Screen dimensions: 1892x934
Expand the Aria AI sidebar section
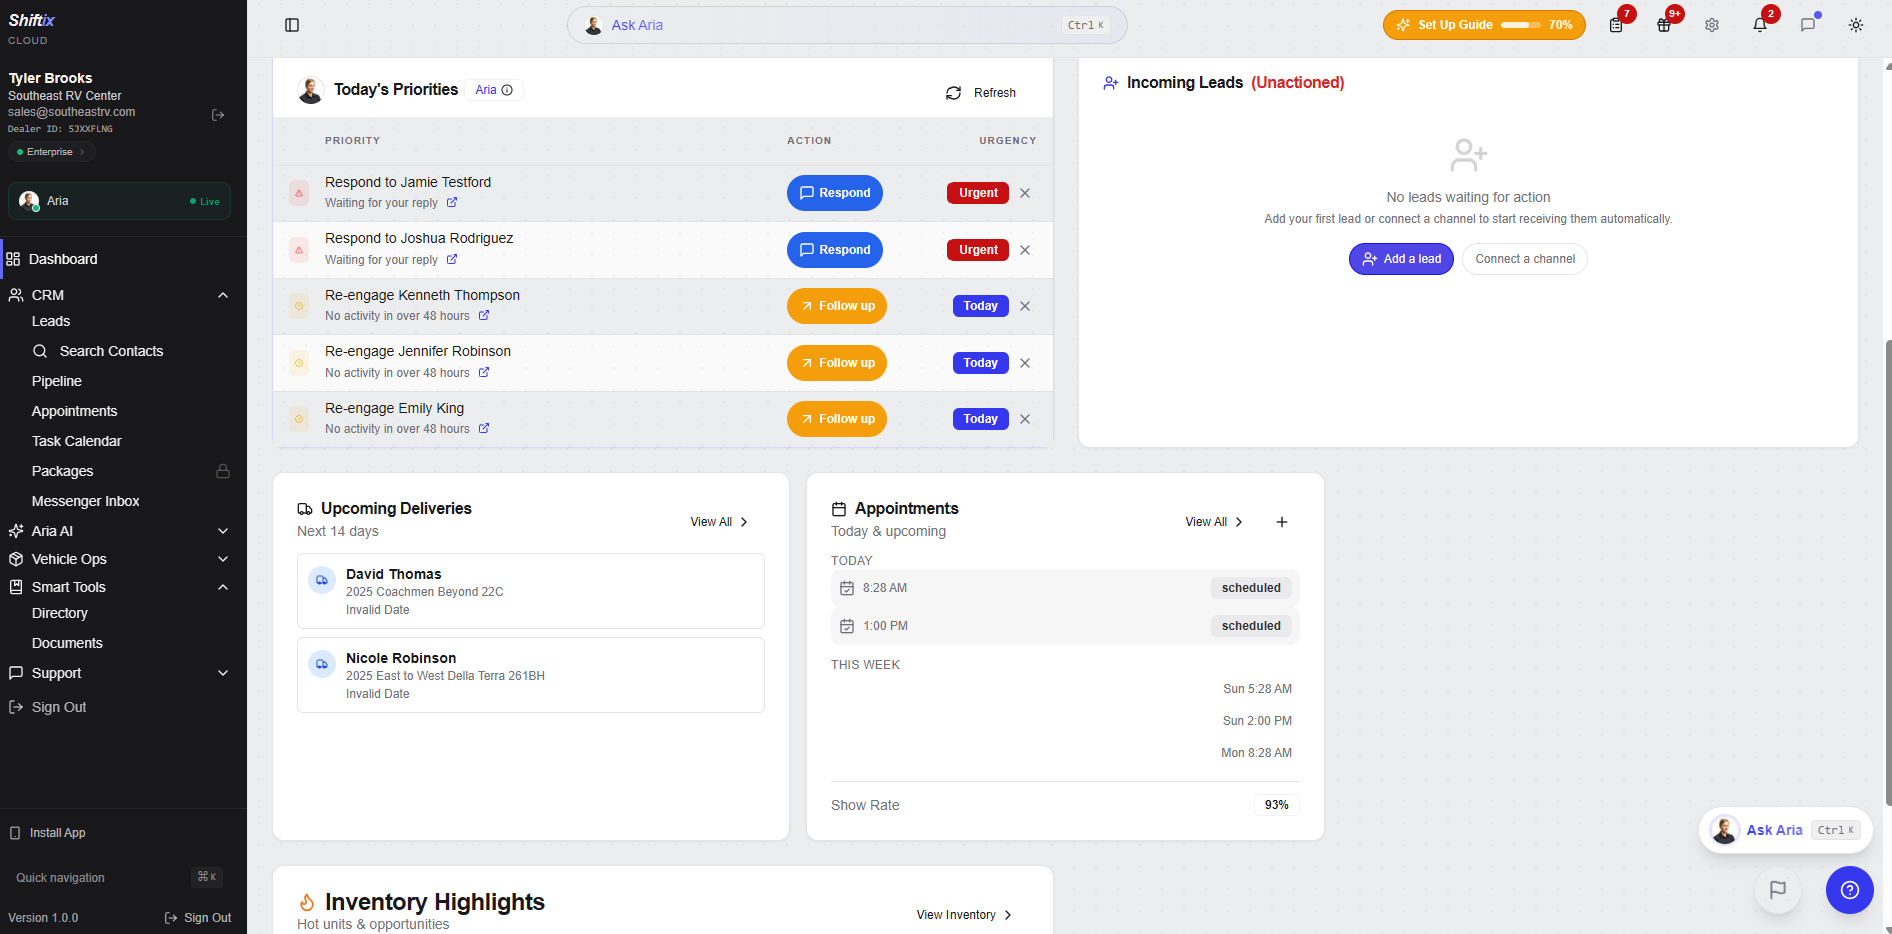[223, 531]
